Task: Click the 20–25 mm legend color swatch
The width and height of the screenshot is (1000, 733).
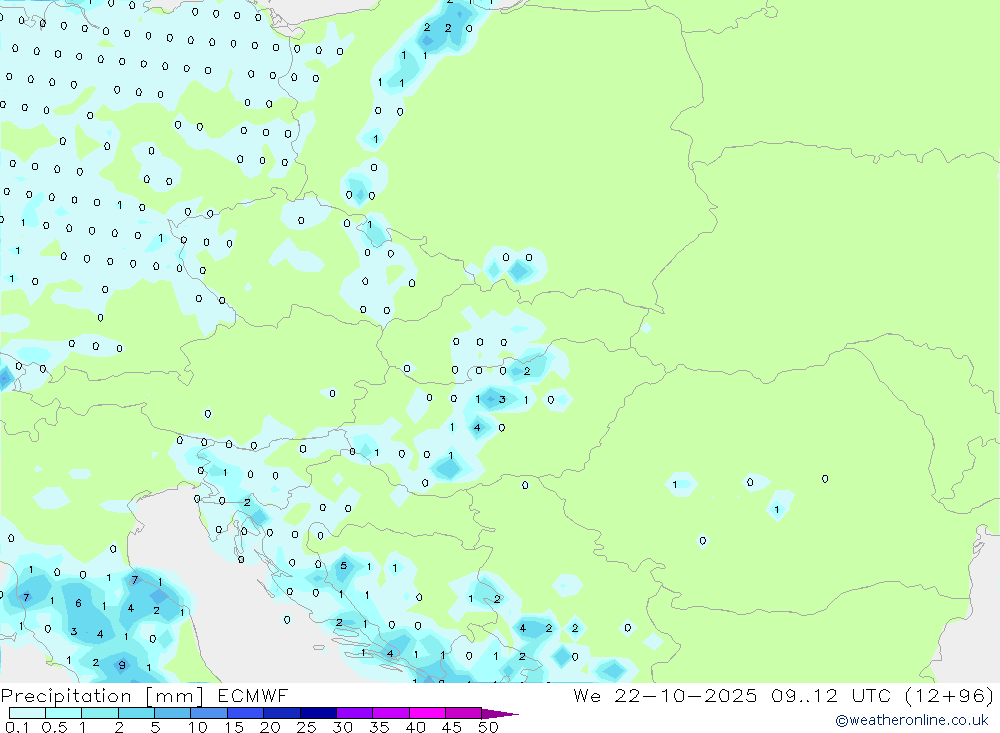Action: pyautogui.click(x=281, y=713)
